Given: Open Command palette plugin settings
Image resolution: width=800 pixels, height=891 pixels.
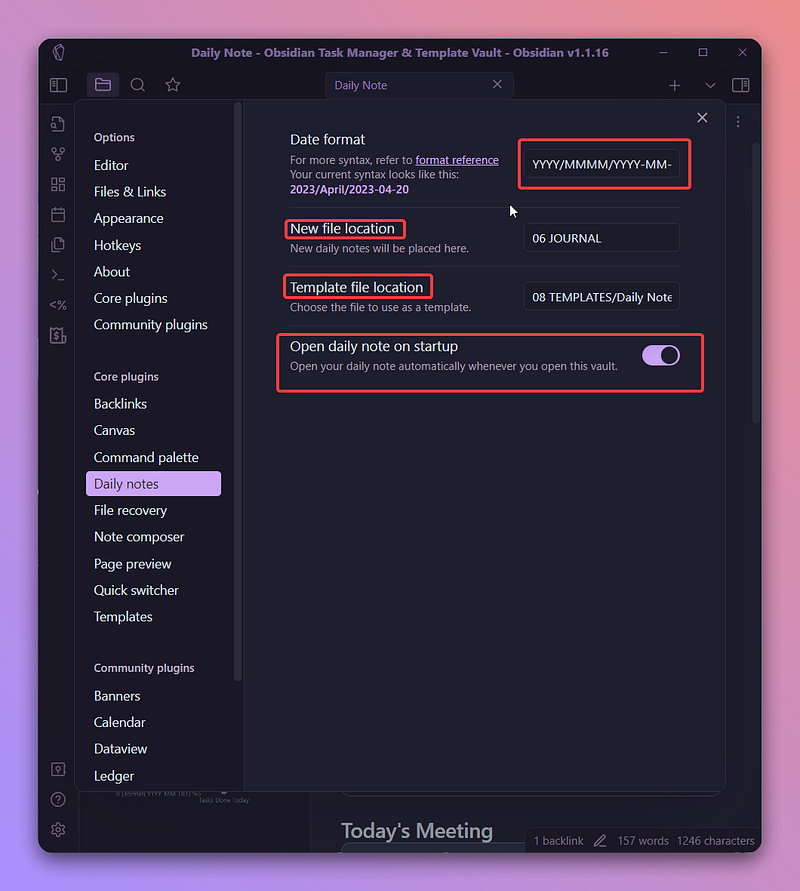Looking at the screenshot, I should pyautogui.click(x=146, y=457).
